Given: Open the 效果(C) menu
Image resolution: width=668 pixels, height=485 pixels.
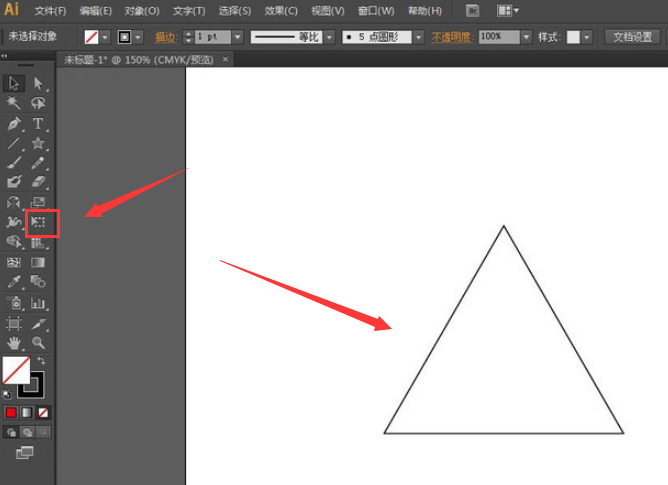Looking at the screenshot, I should (281, 11).
